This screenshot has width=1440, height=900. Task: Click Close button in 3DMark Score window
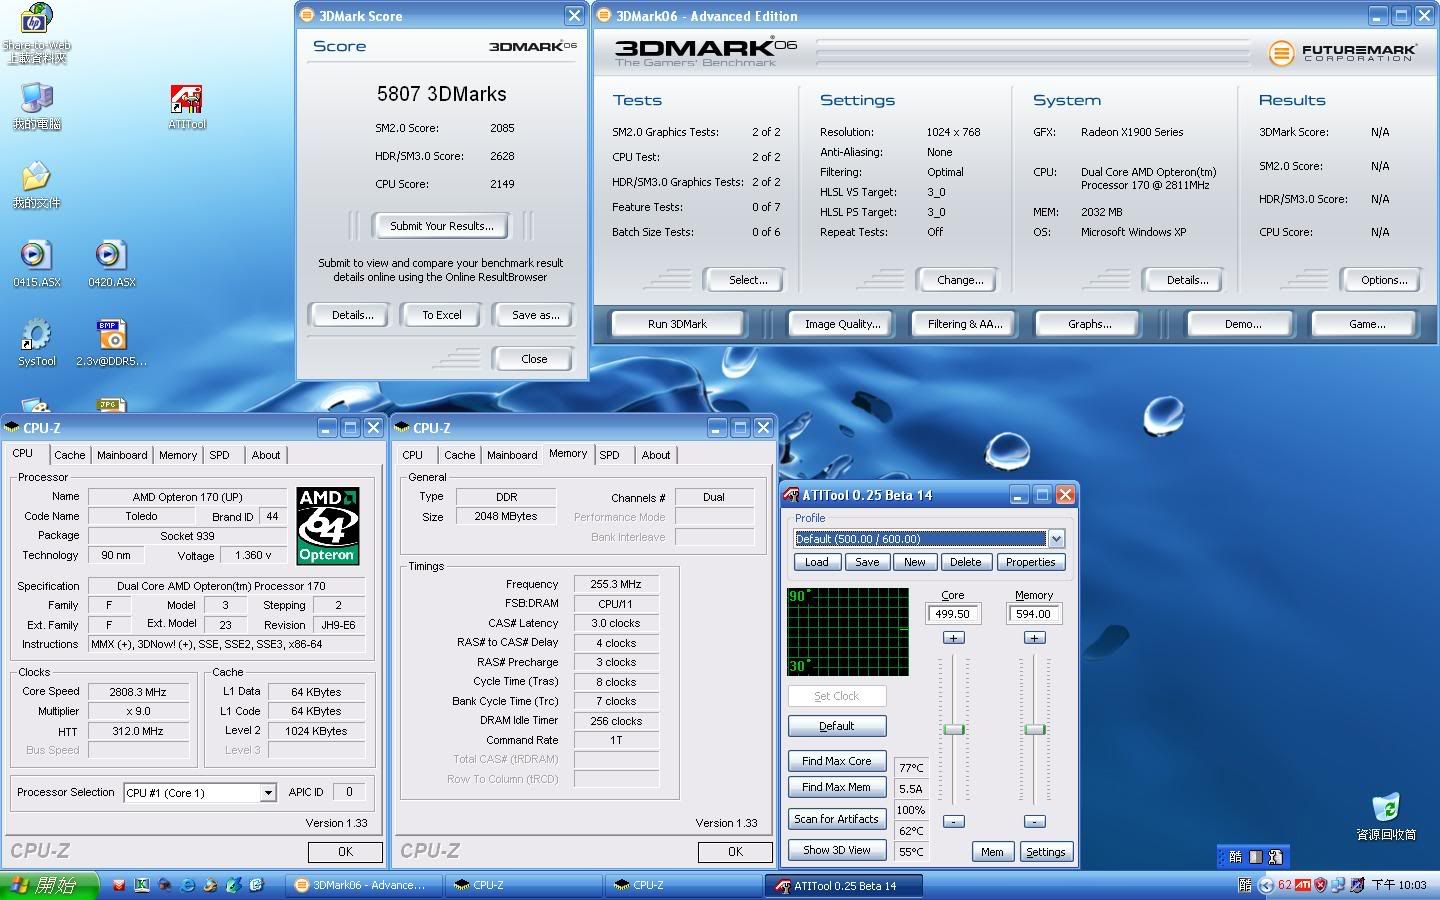534,359
